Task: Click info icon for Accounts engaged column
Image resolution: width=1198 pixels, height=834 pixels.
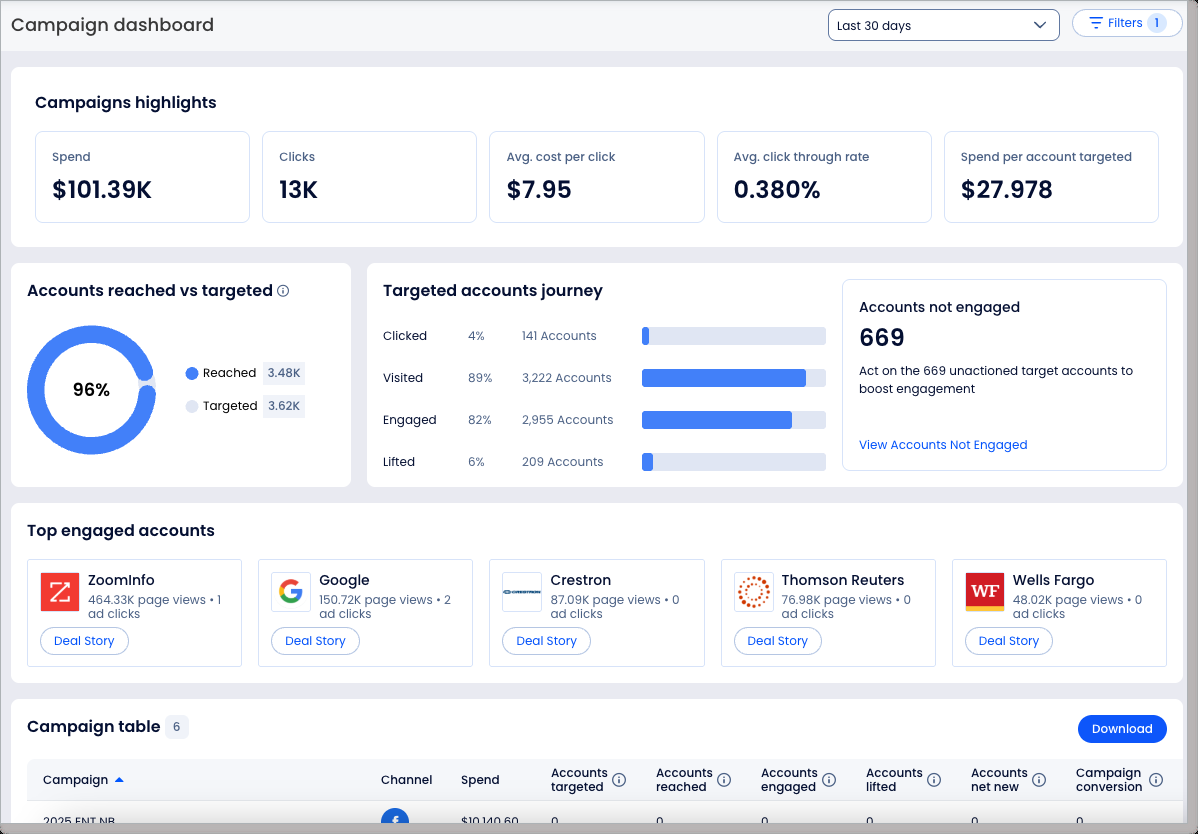Action: tap(829, 780)
